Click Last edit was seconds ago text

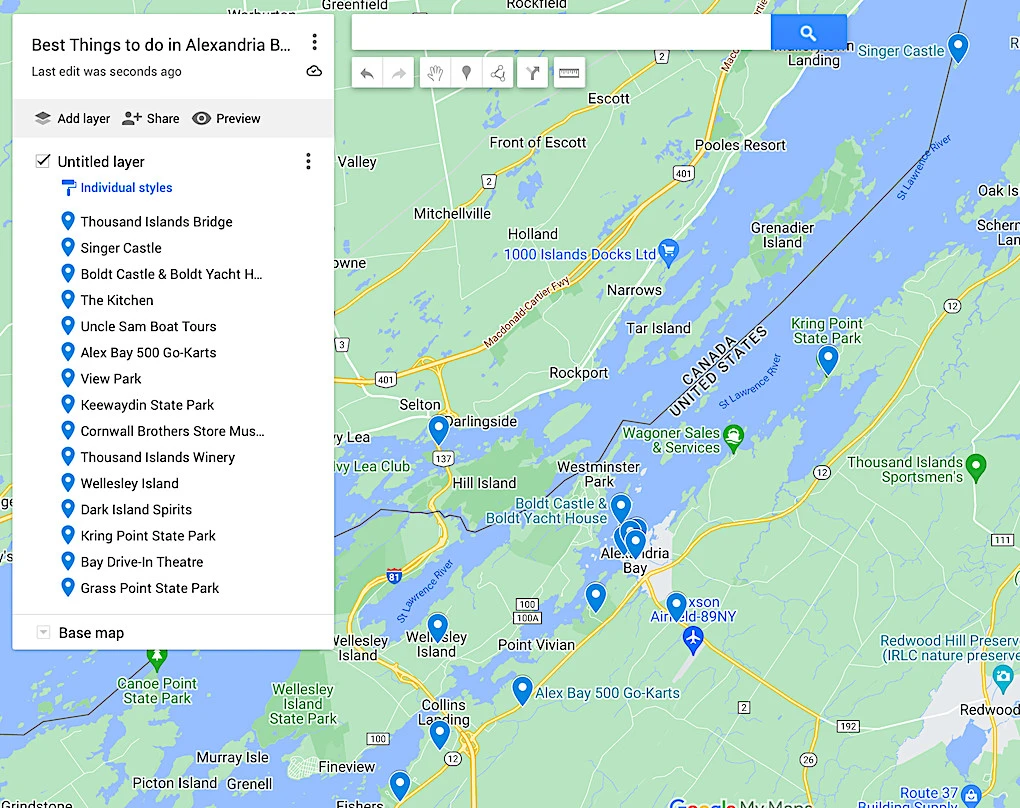pos(107,72)
